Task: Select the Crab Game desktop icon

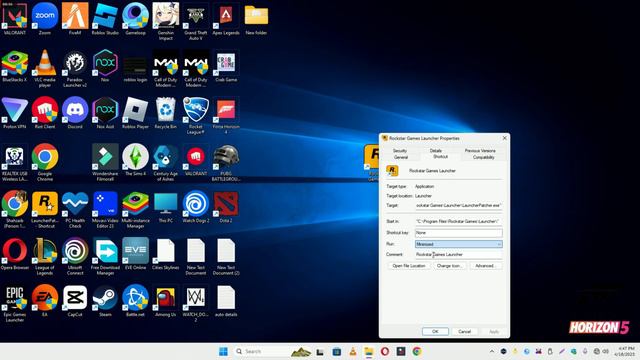Action: click(x=226, y=66)
